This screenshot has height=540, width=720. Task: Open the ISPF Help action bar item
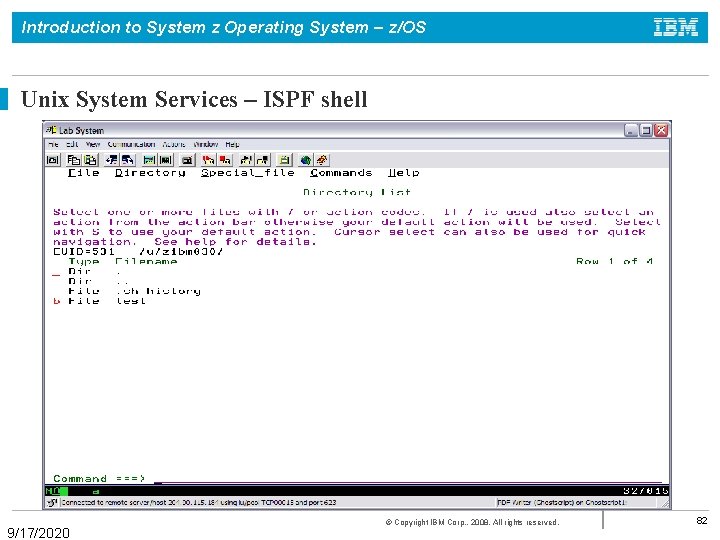[x=404, y=173]
